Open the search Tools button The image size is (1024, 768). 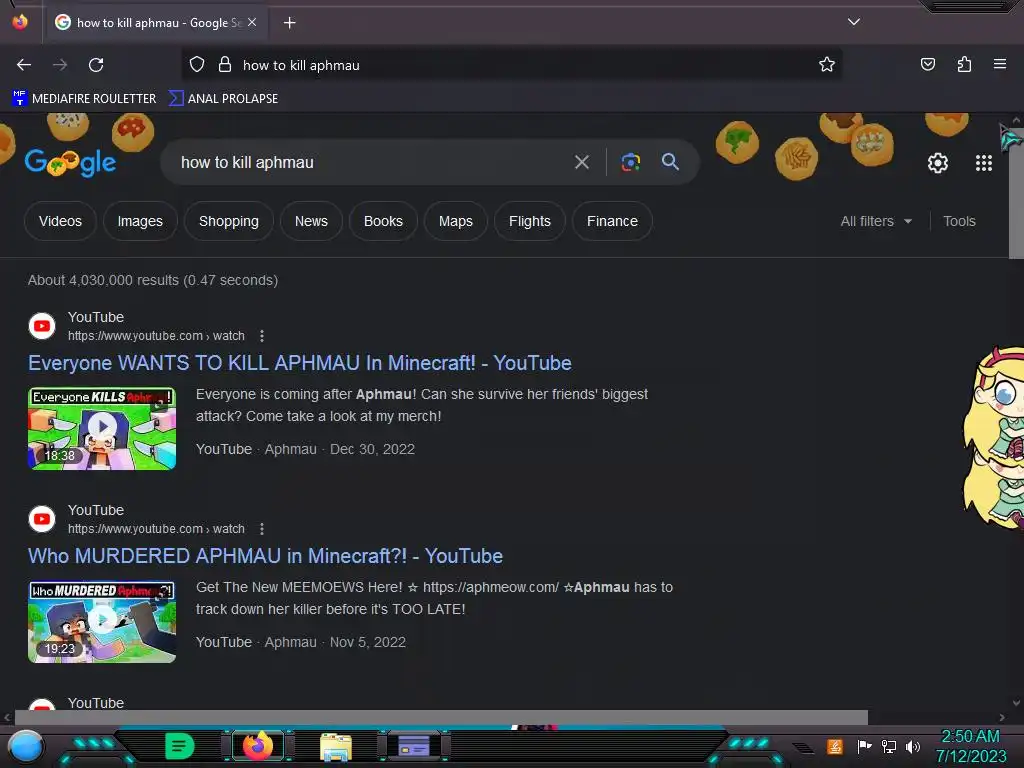[x=959, y=221]
